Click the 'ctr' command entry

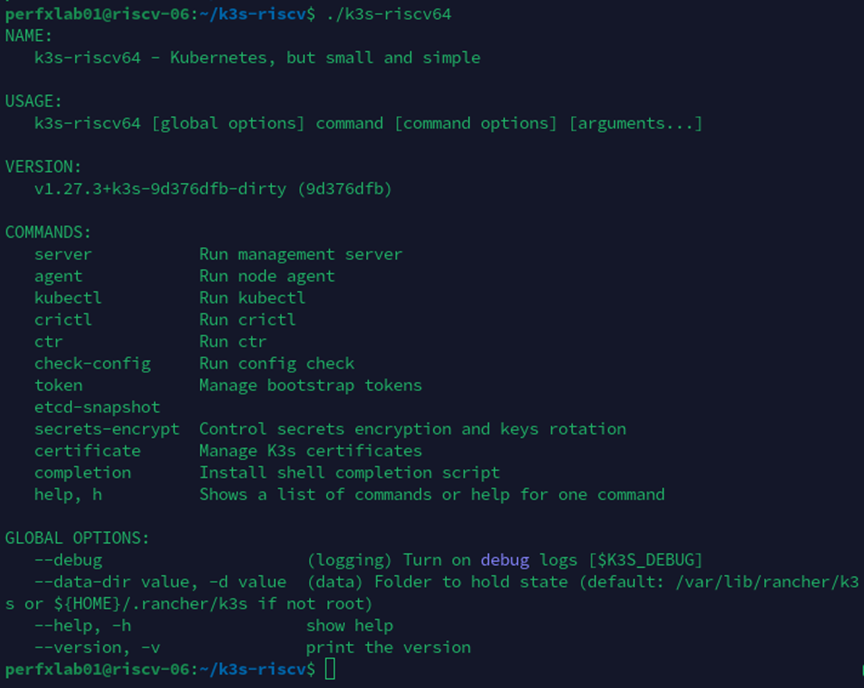(48, 342)
